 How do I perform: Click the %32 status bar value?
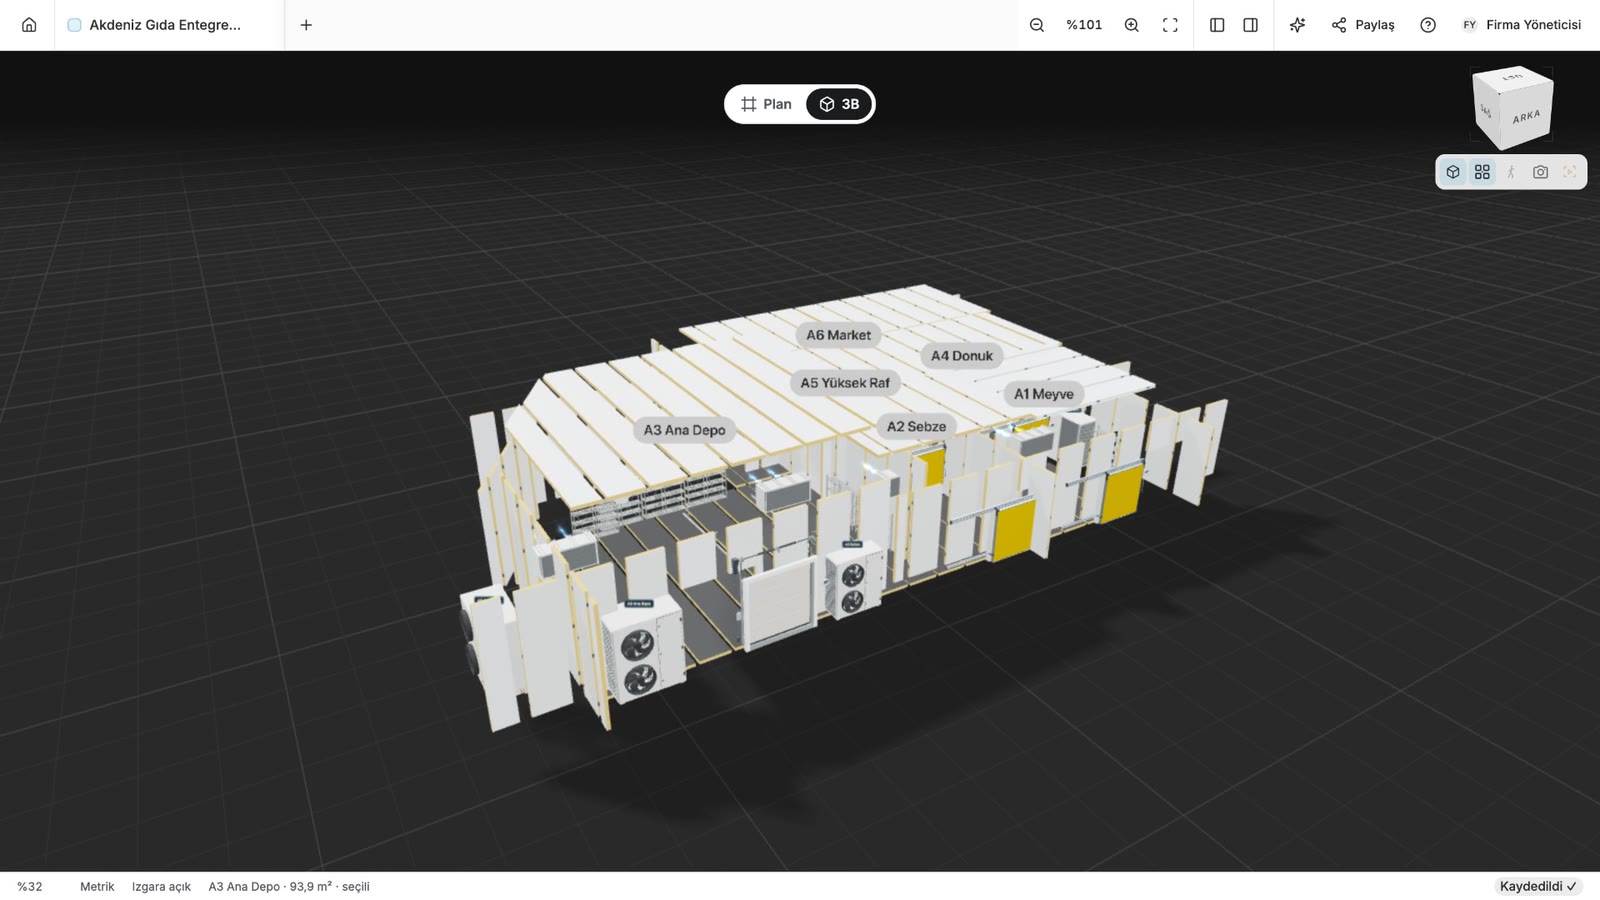click(30, 887)
